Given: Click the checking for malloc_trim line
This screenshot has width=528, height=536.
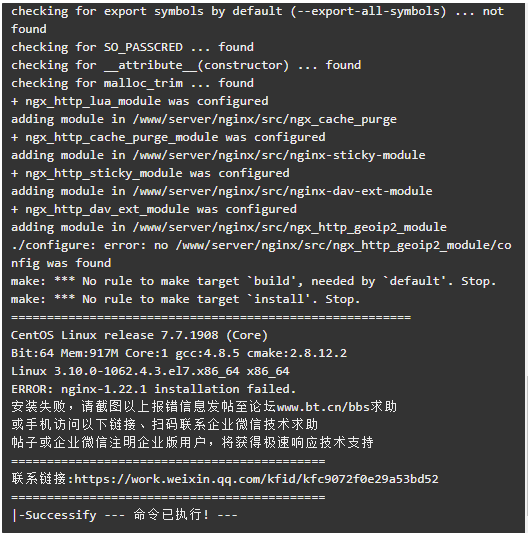Looking at the screenshot, I should 133,83.
